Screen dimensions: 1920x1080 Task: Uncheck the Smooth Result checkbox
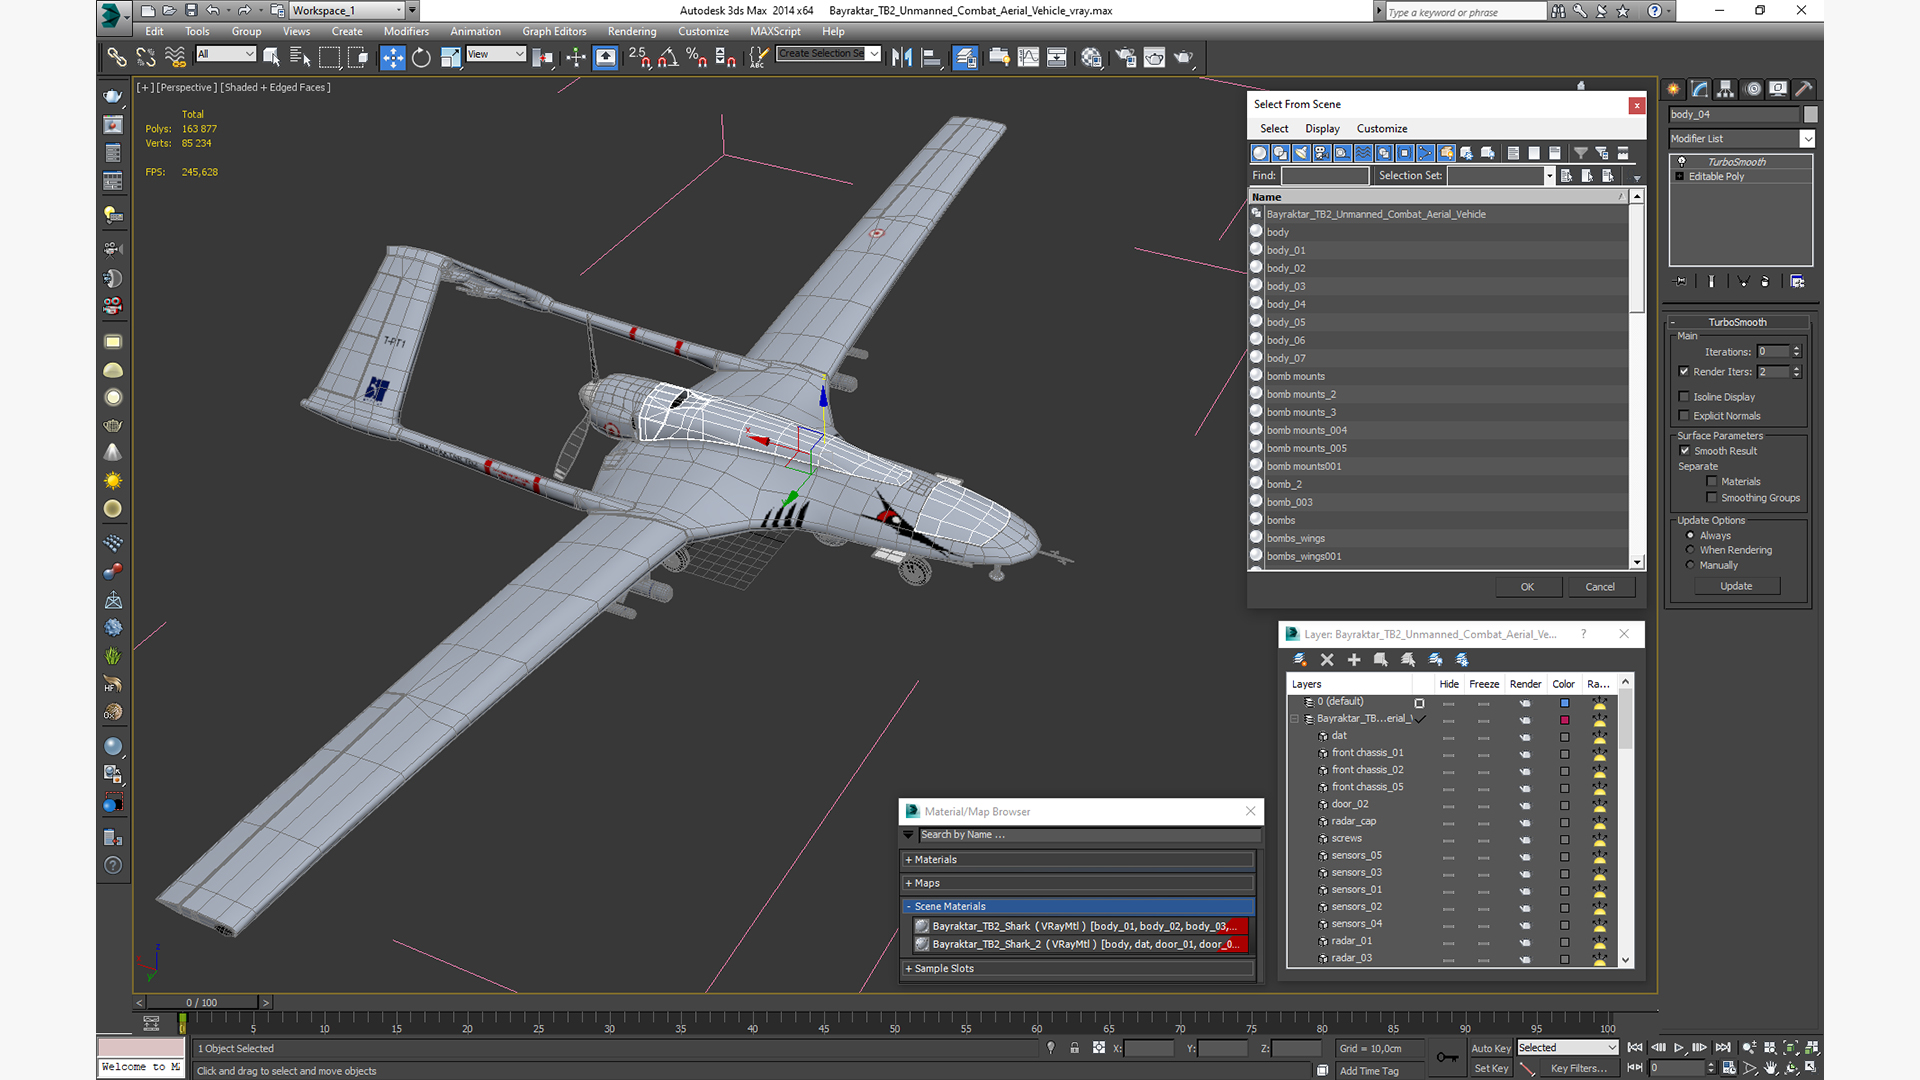click(1685, 451)
